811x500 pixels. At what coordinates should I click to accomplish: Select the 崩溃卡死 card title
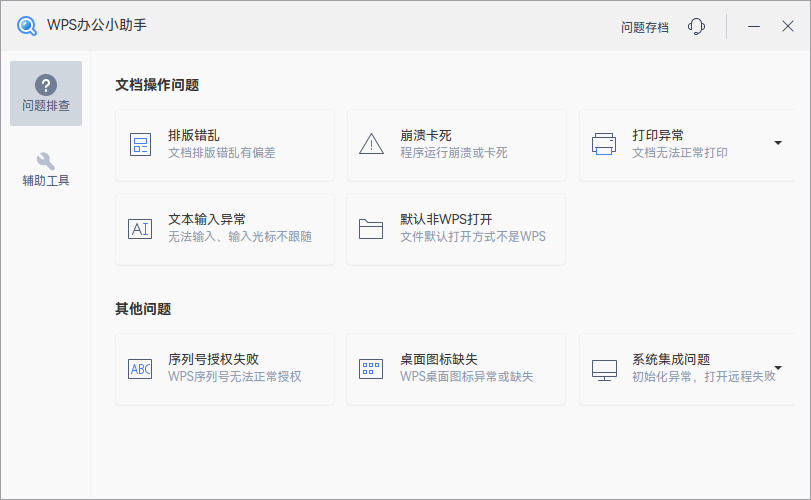[426, 135]
